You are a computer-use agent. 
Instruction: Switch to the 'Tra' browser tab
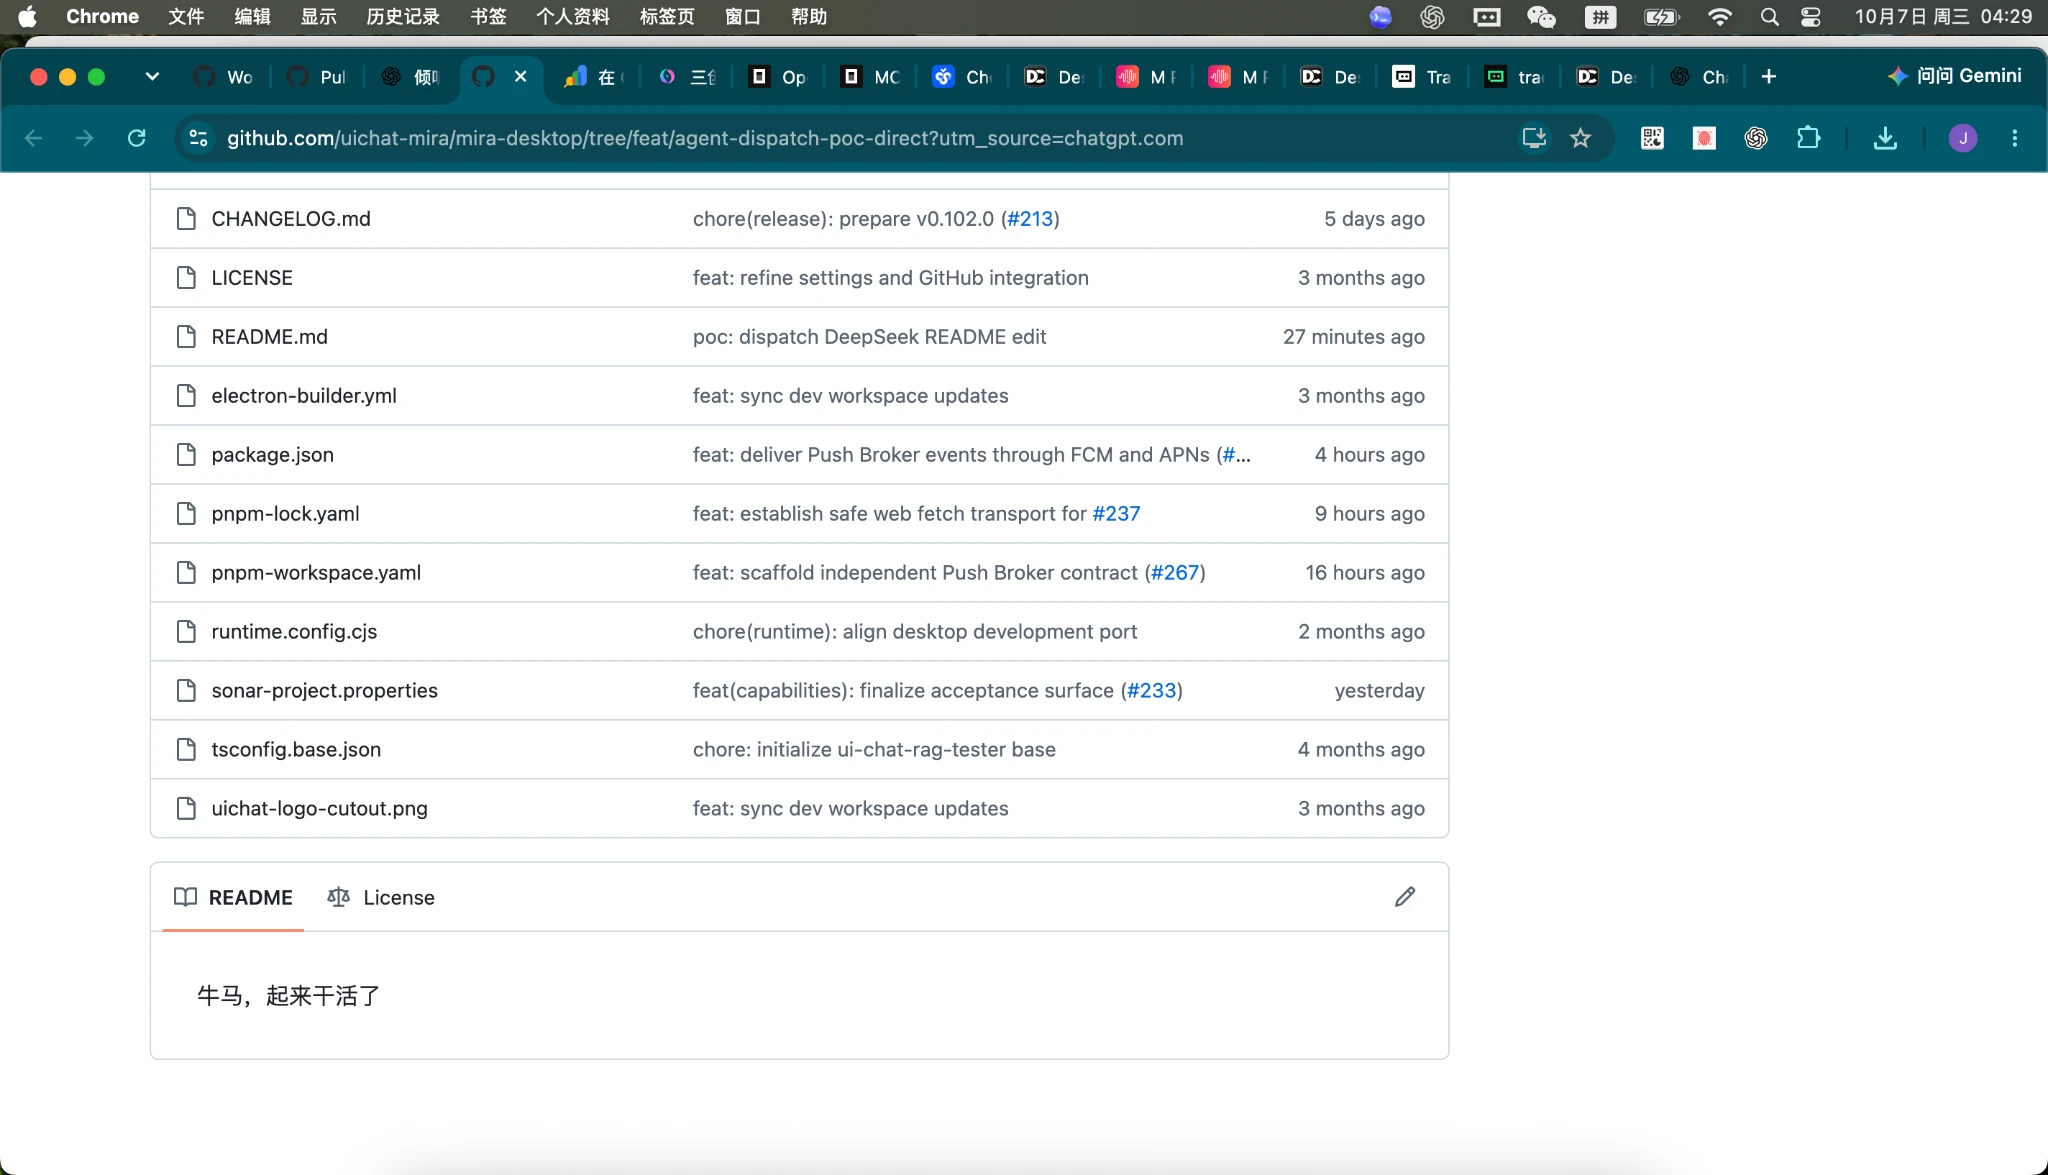coord(1422,77)
